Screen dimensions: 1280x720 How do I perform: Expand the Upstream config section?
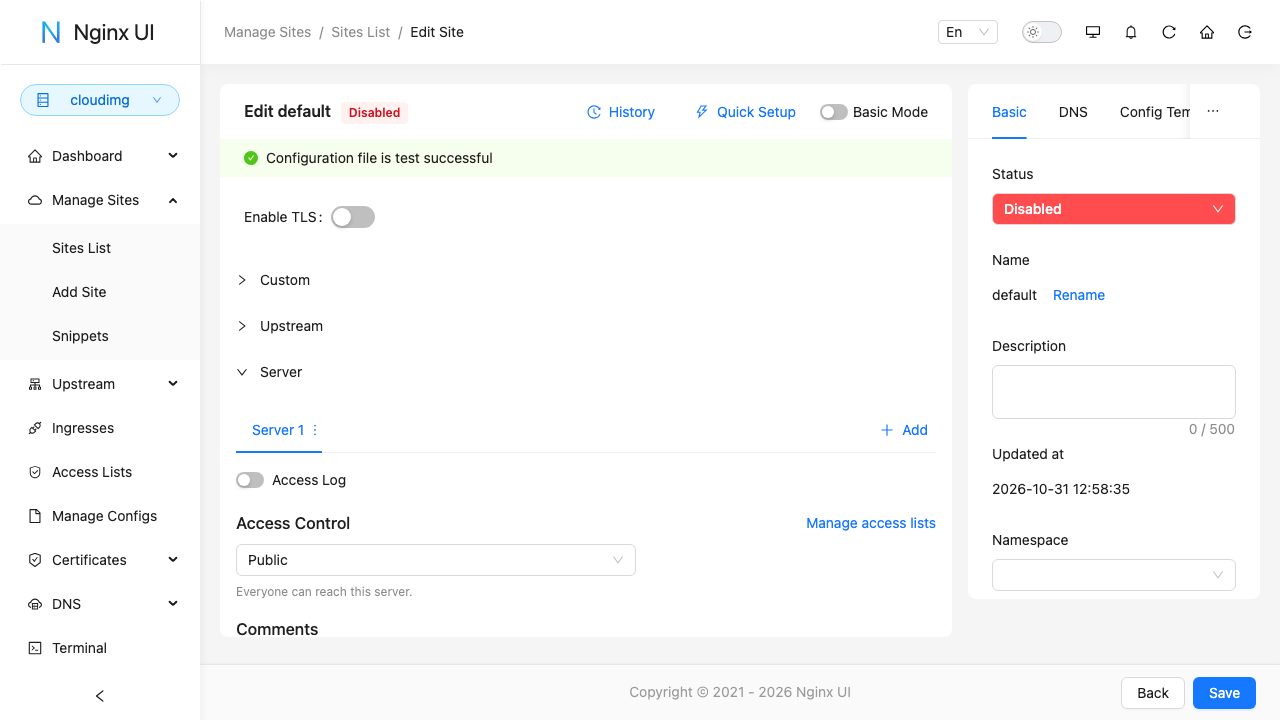(x=586, y=326)
